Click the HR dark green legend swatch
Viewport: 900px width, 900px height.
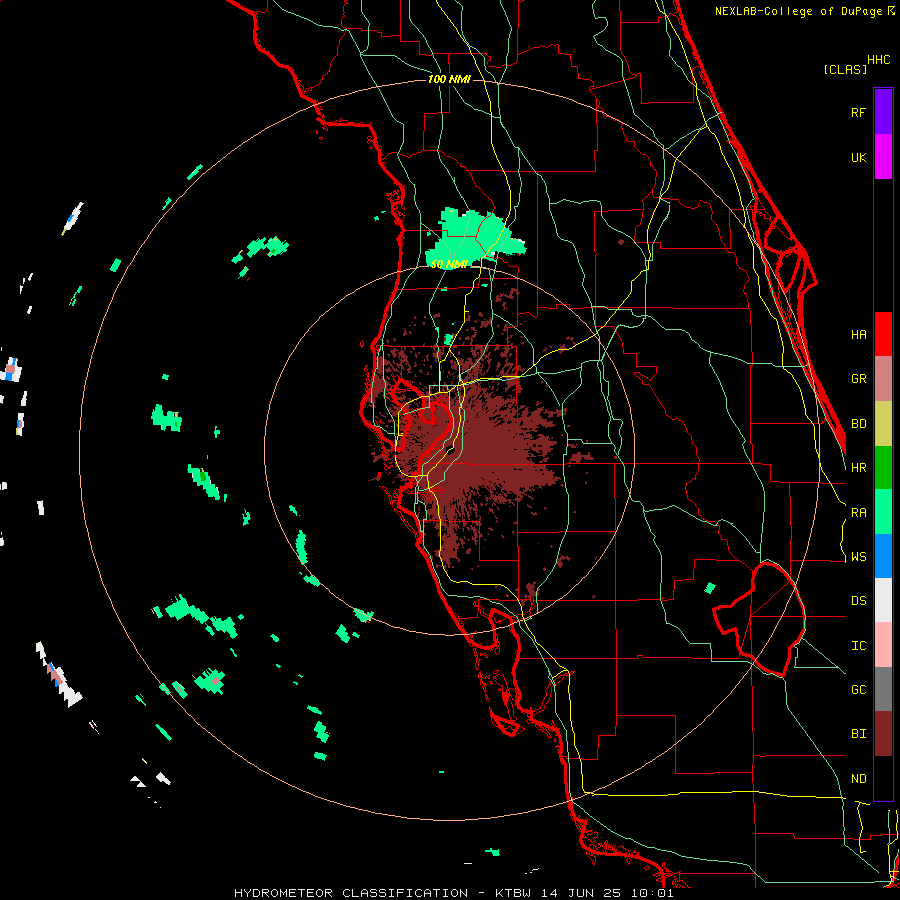tap(883, 468)
